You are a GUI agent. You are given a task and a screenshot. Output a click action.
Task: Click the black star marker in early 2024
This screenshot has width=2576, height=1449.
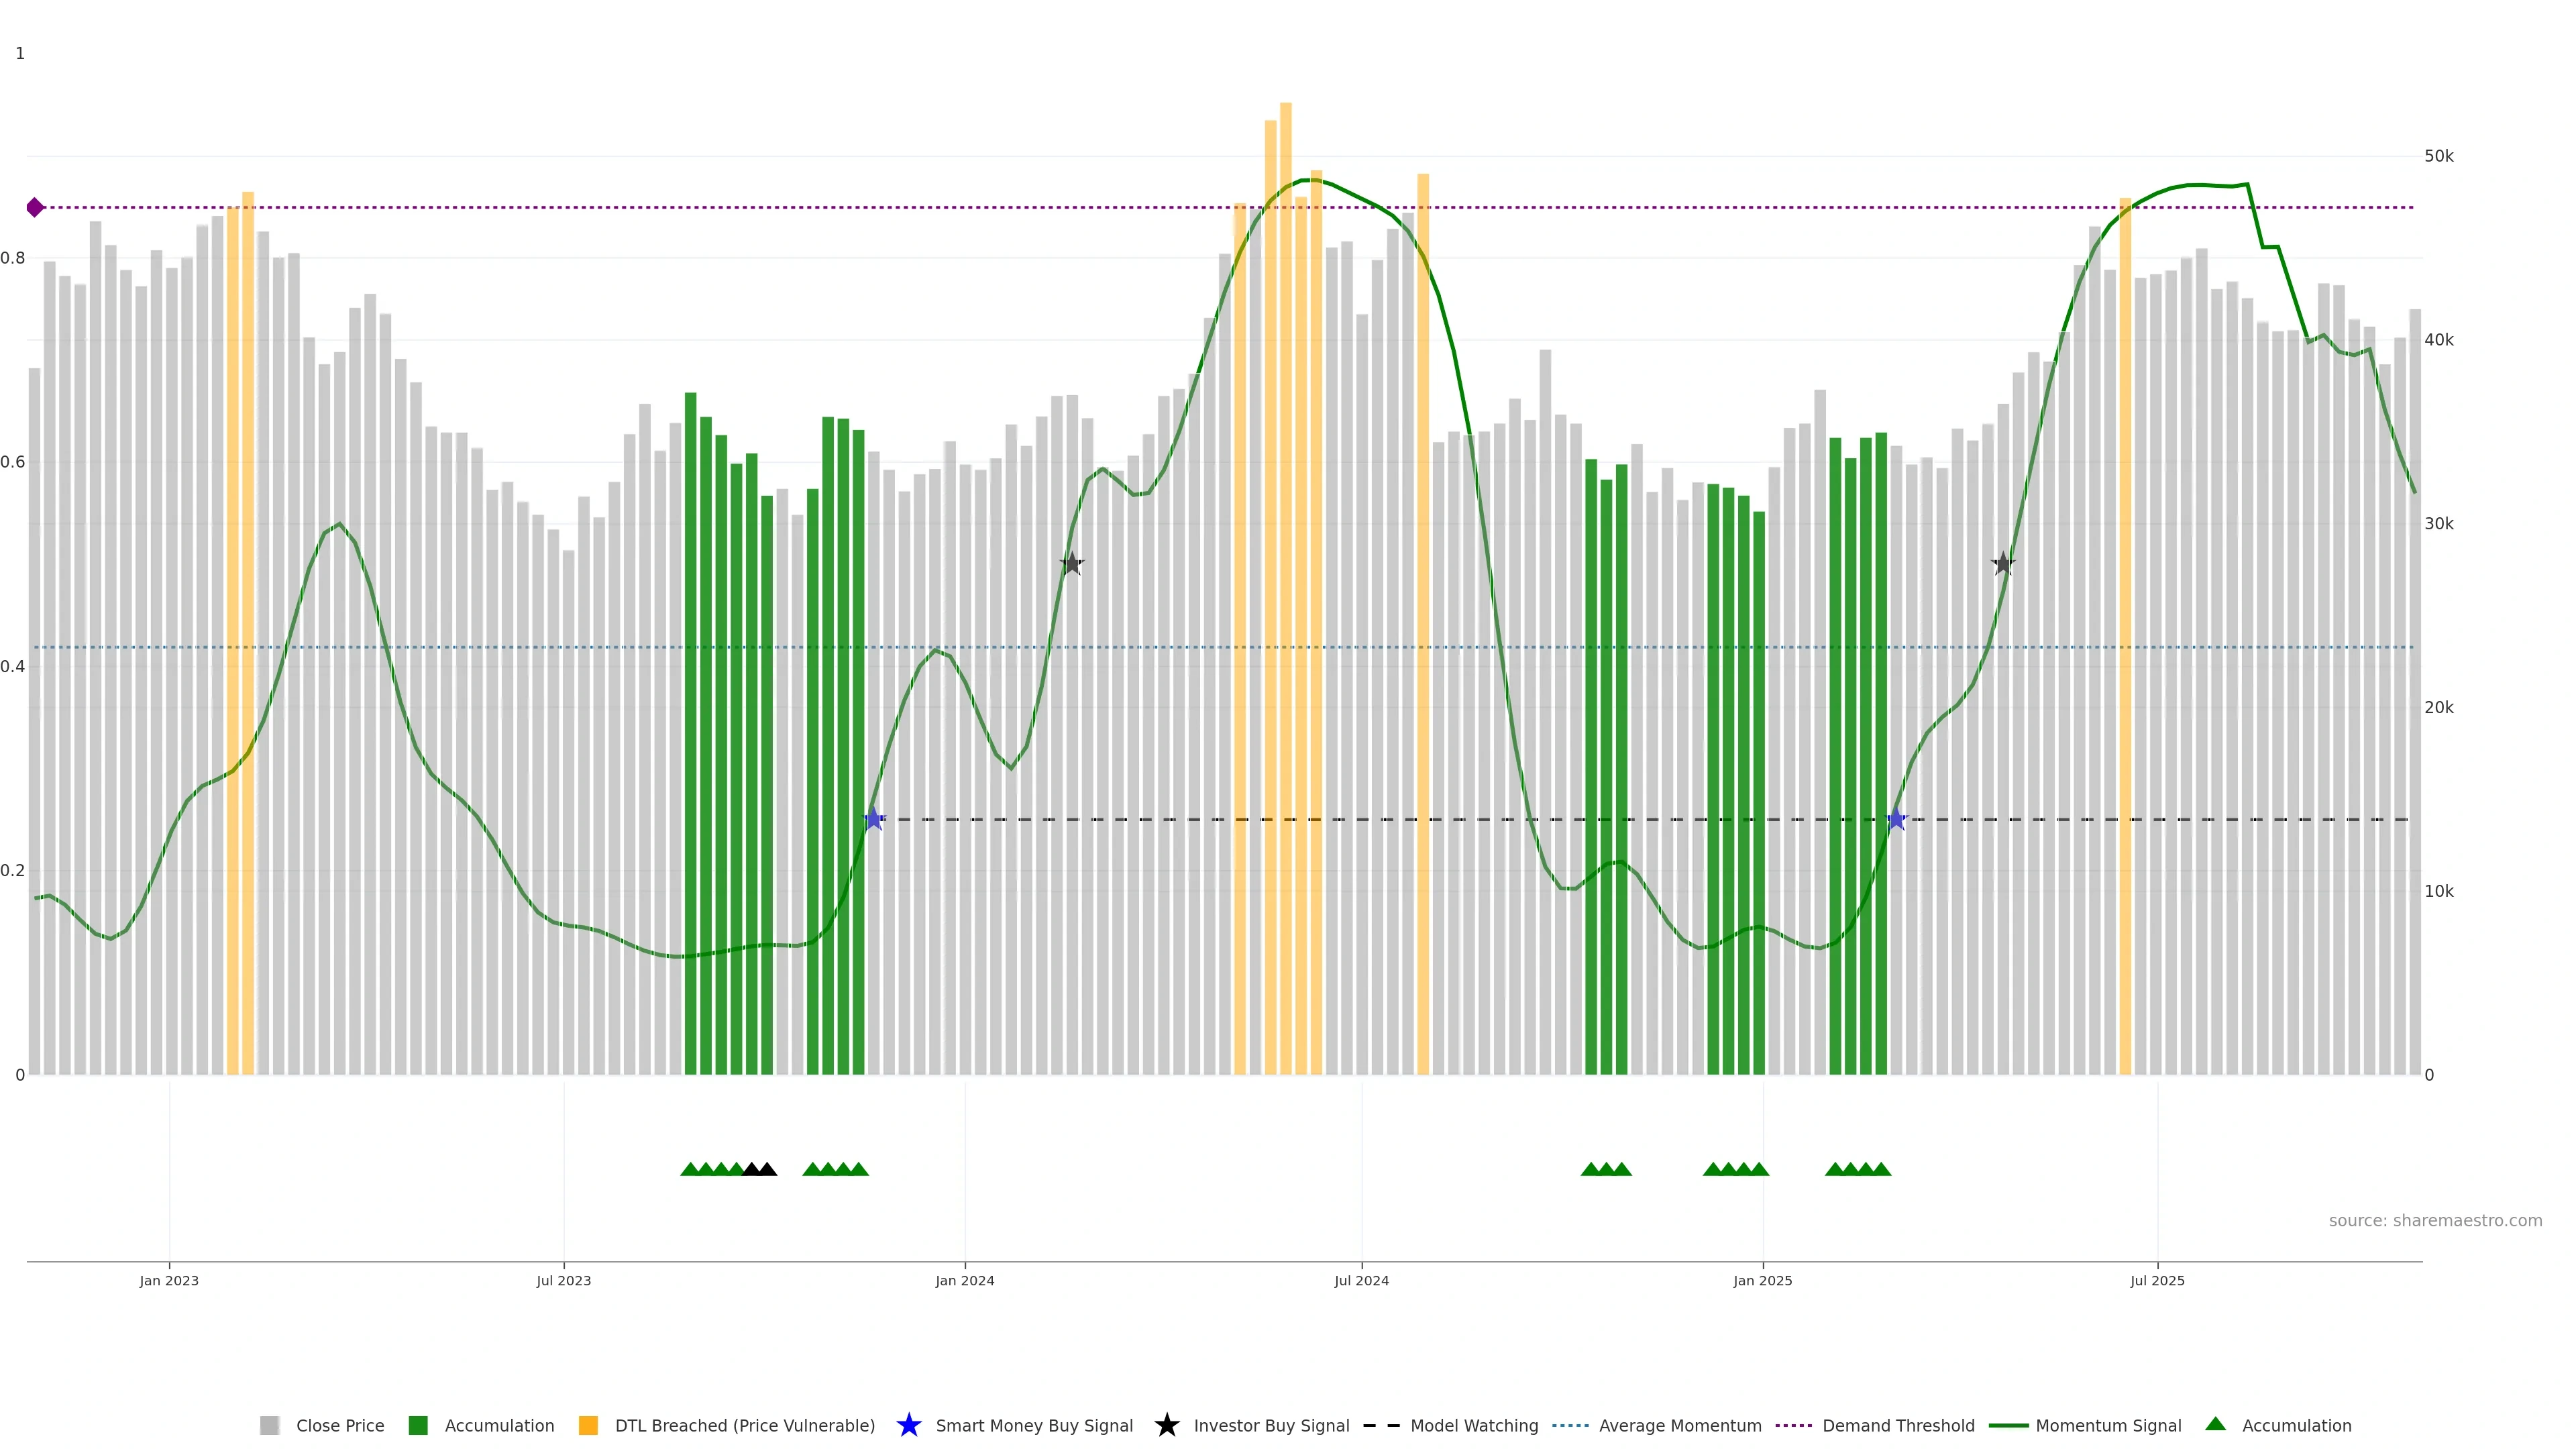[1071, 564]
